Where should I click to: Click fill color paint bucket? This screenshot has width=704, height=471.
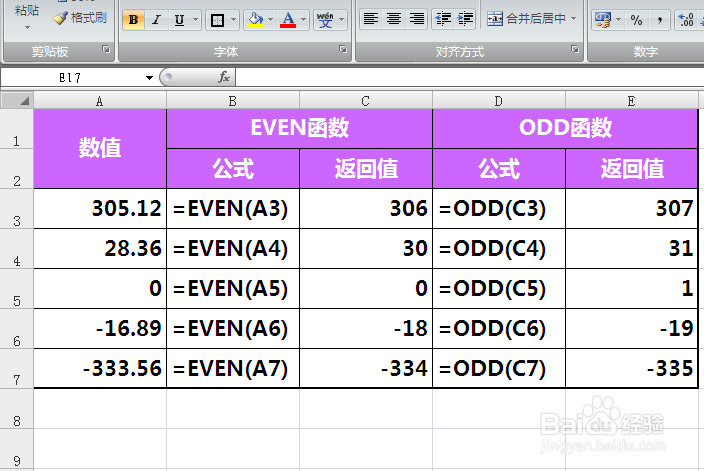(255, 20)
